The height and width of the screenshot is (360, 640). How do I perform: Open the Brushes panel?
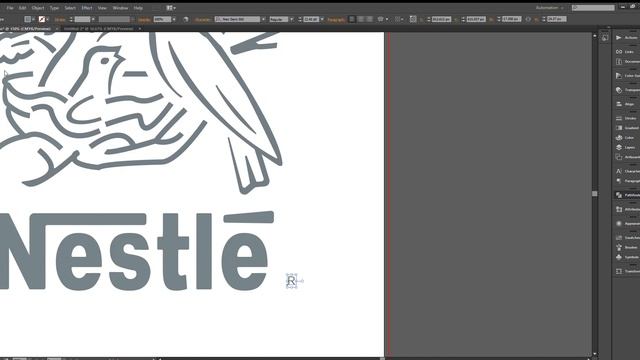(x=627, y=247)
